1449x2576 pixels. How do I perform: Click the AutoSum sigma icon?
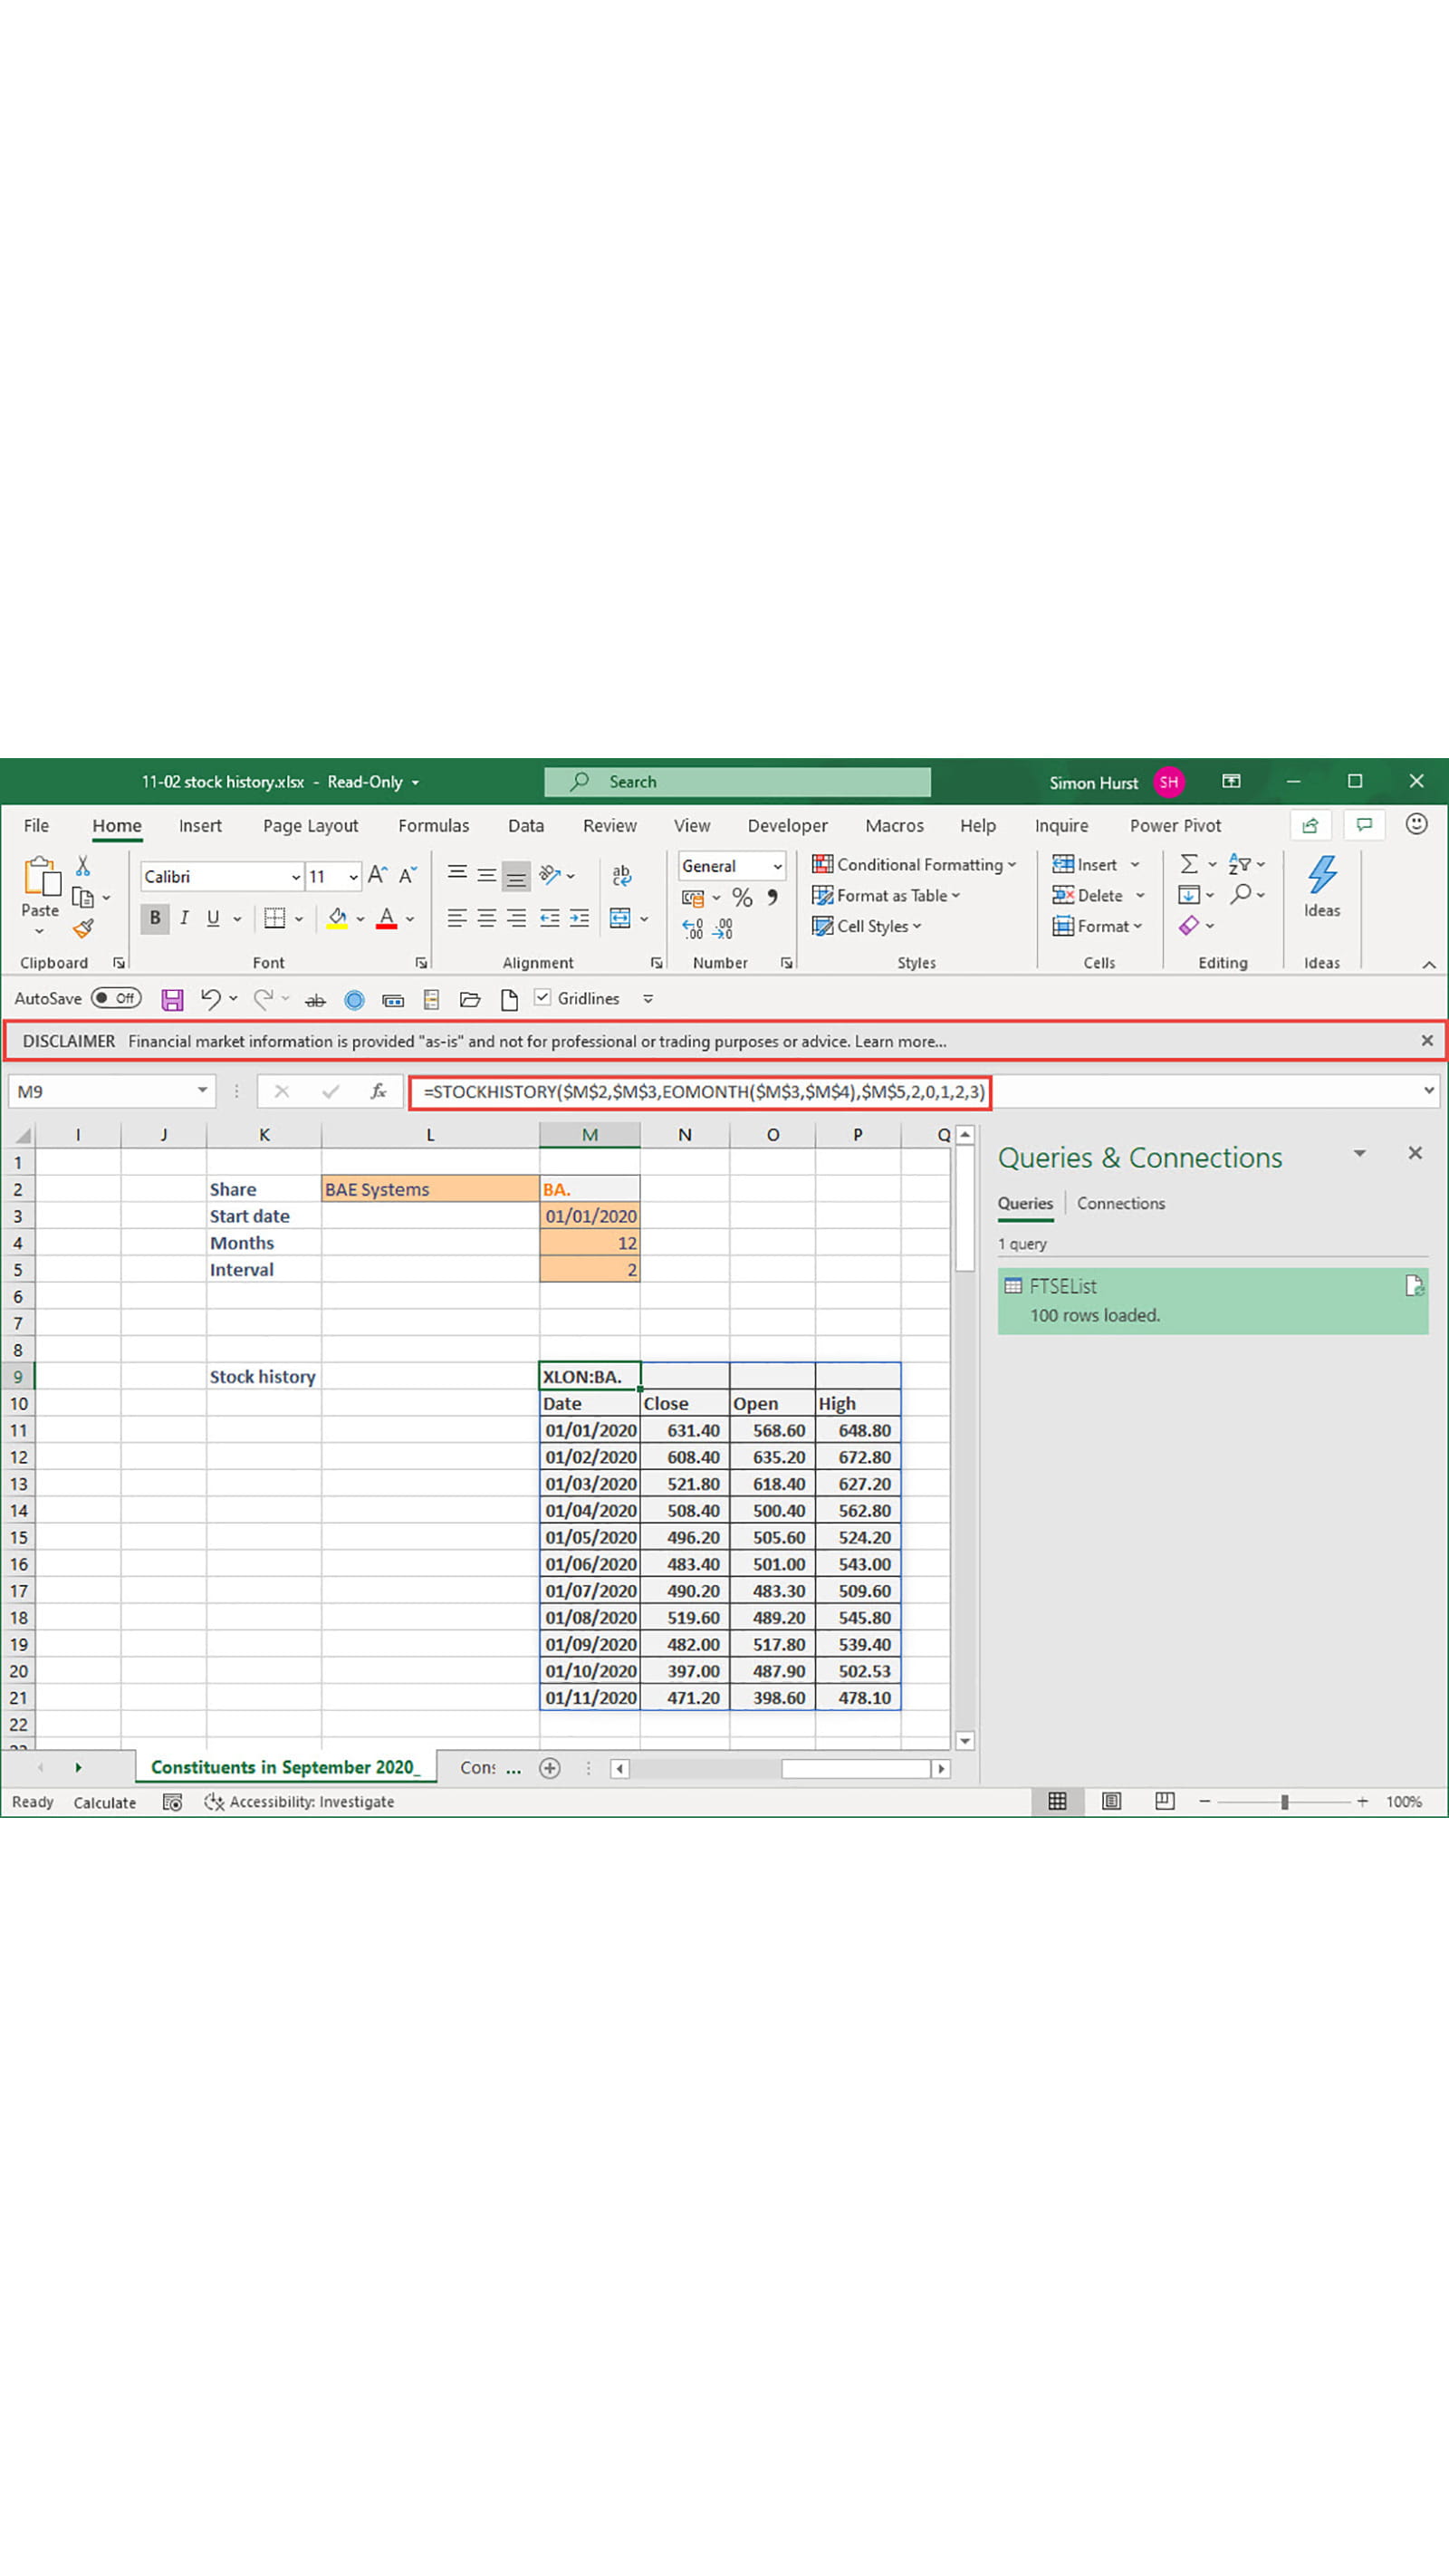click(x=1188, y=864)
